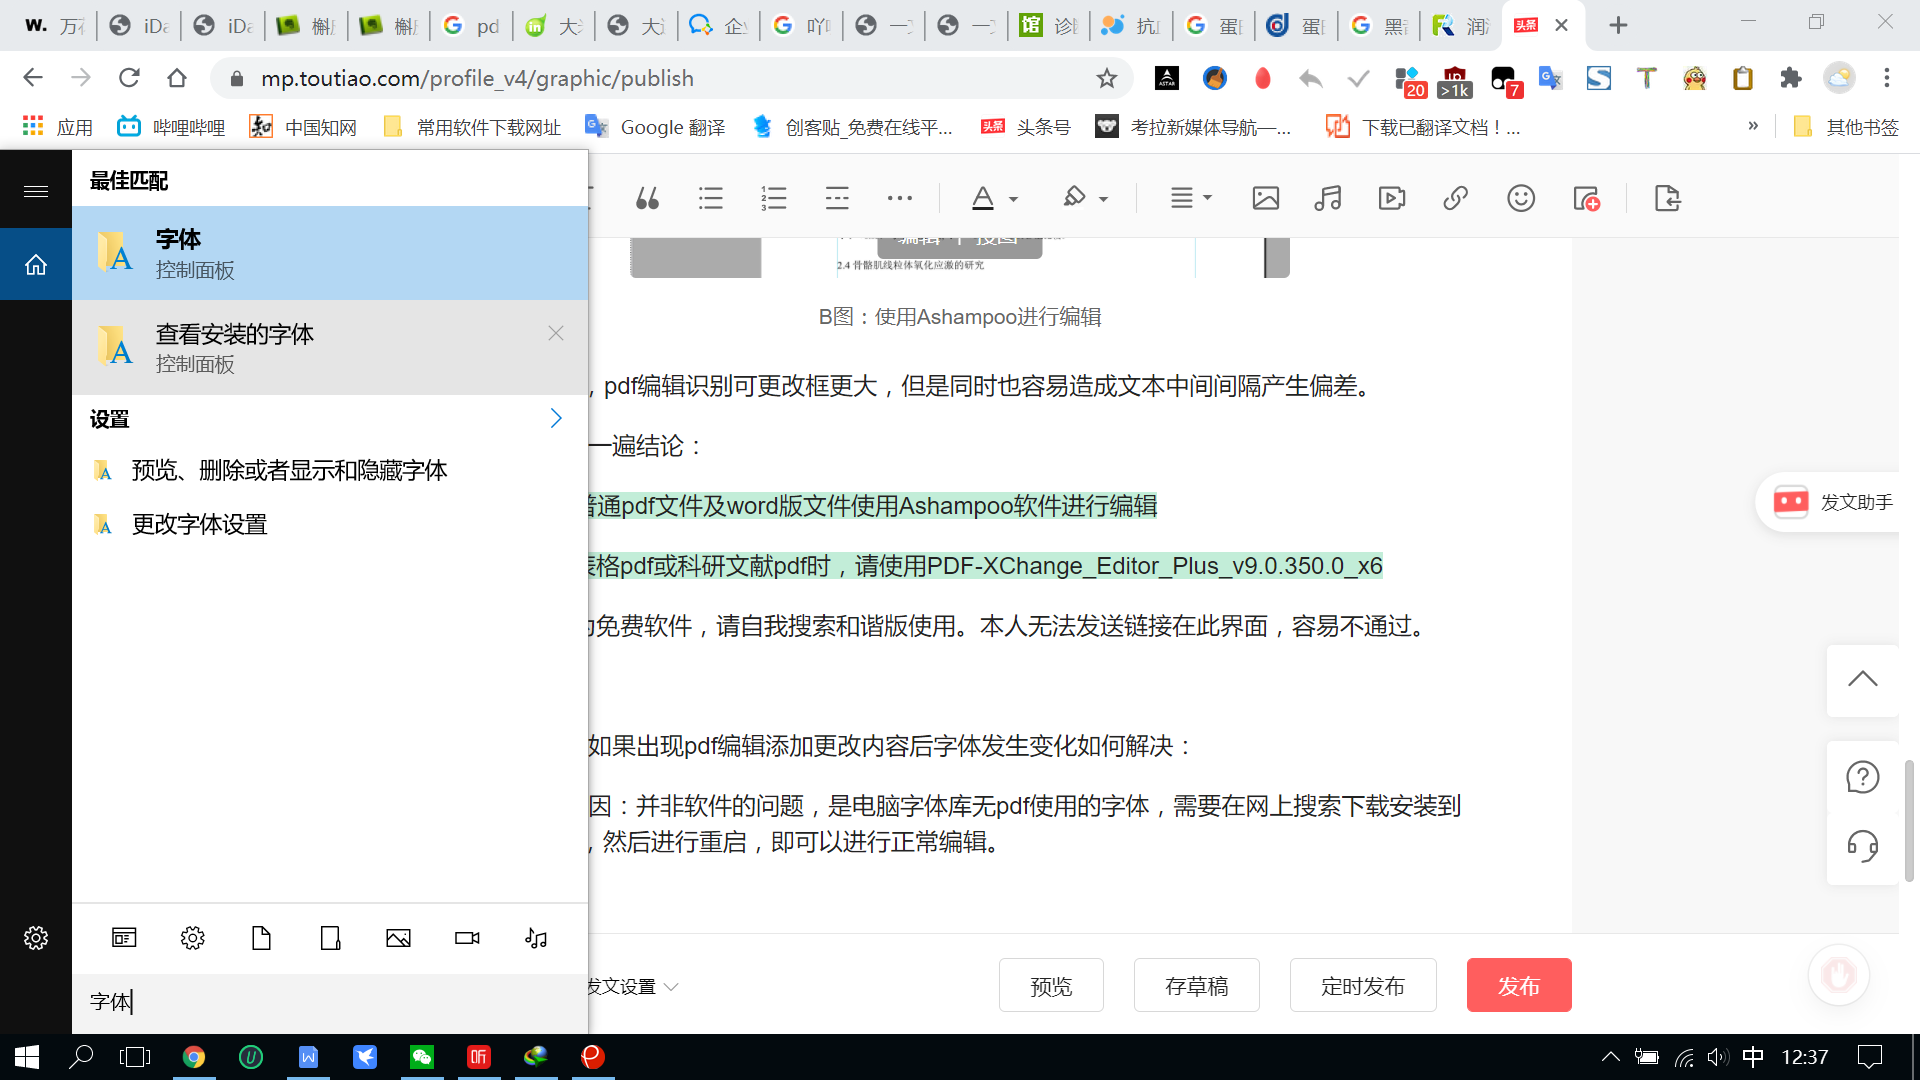Save draft with 存草稿 button
The image size is (1920, 1080).
tap(1196, 985)
